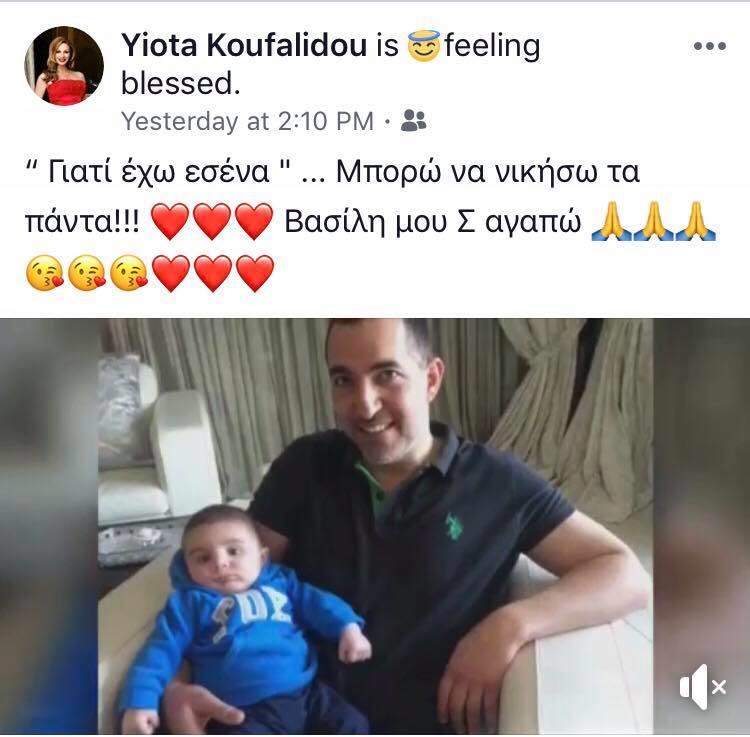
Task: Open the three-dot post options menu
Action: pyautogui.click(x=710, y=46)
